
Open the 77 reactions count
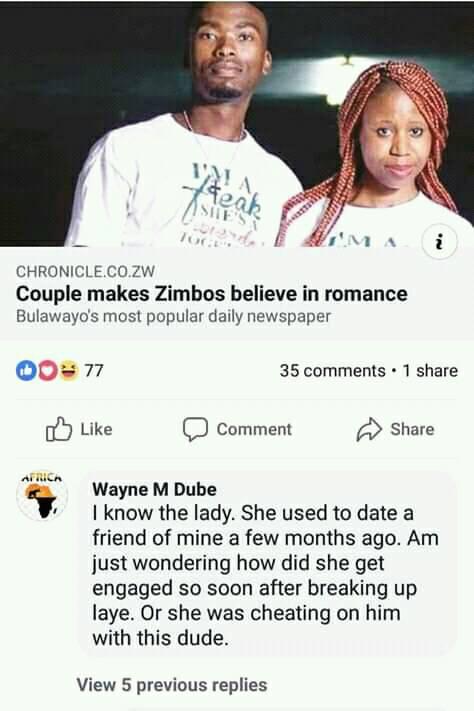(x=94, y=370)
